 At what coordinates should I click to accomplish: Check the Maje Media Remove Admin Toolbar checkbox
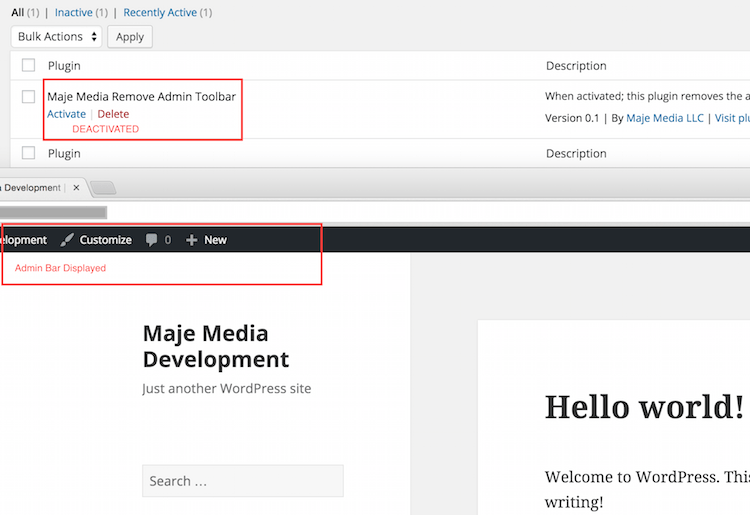tap(28, 97)
